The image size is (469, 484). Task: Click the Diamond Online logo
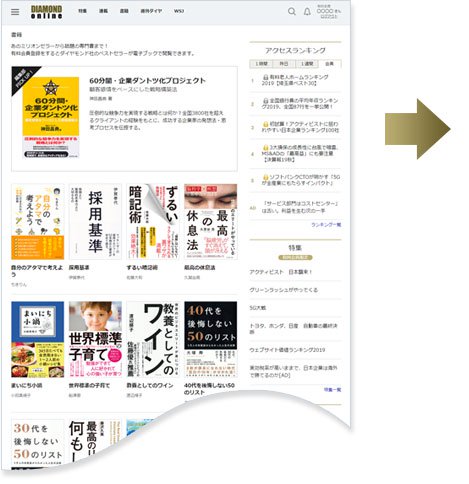[47, 12]
